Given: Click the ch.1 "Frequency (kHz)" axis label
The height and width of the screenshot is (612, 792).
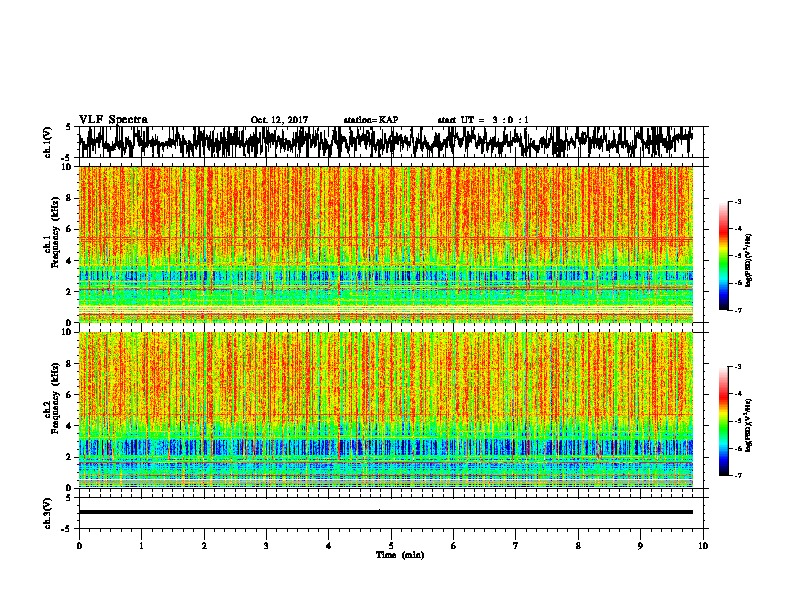Looking at the screenshot, I should [x=56, y=232].
